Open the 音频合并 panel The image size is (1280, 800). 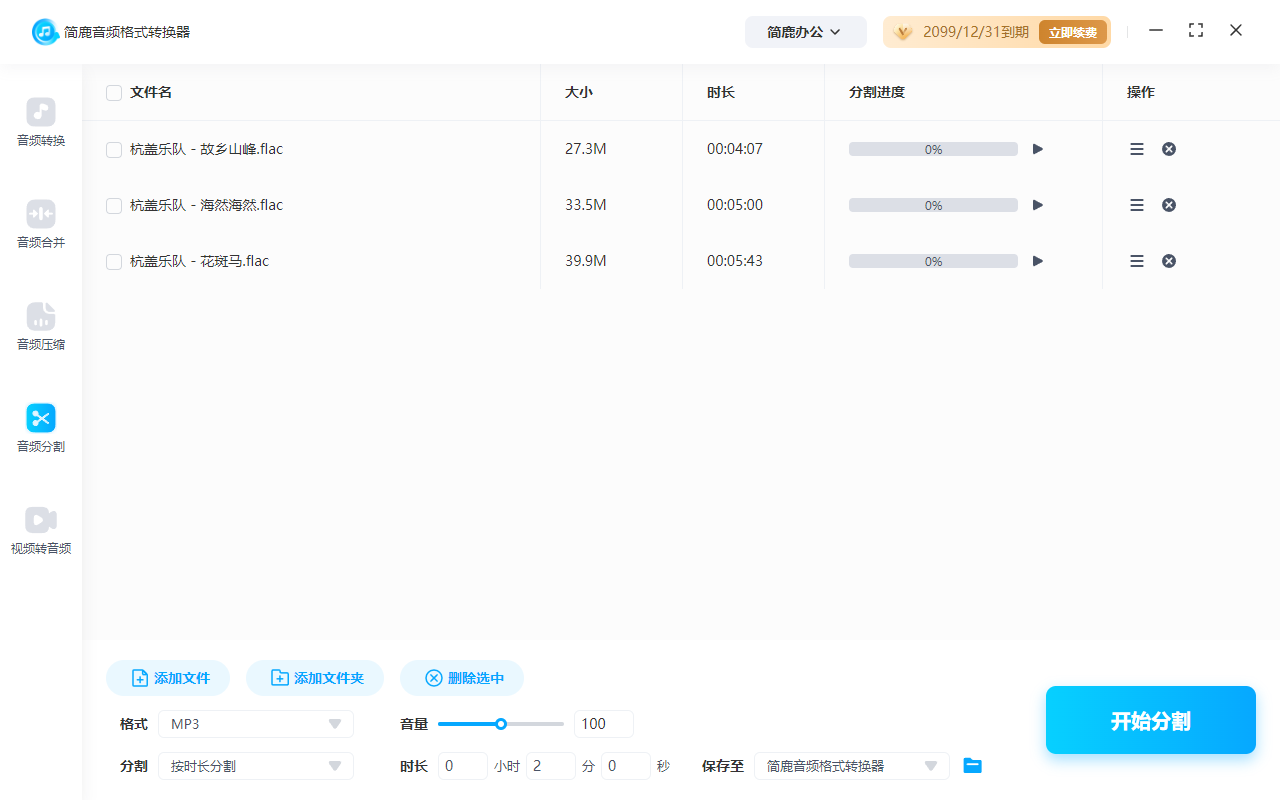40,224
